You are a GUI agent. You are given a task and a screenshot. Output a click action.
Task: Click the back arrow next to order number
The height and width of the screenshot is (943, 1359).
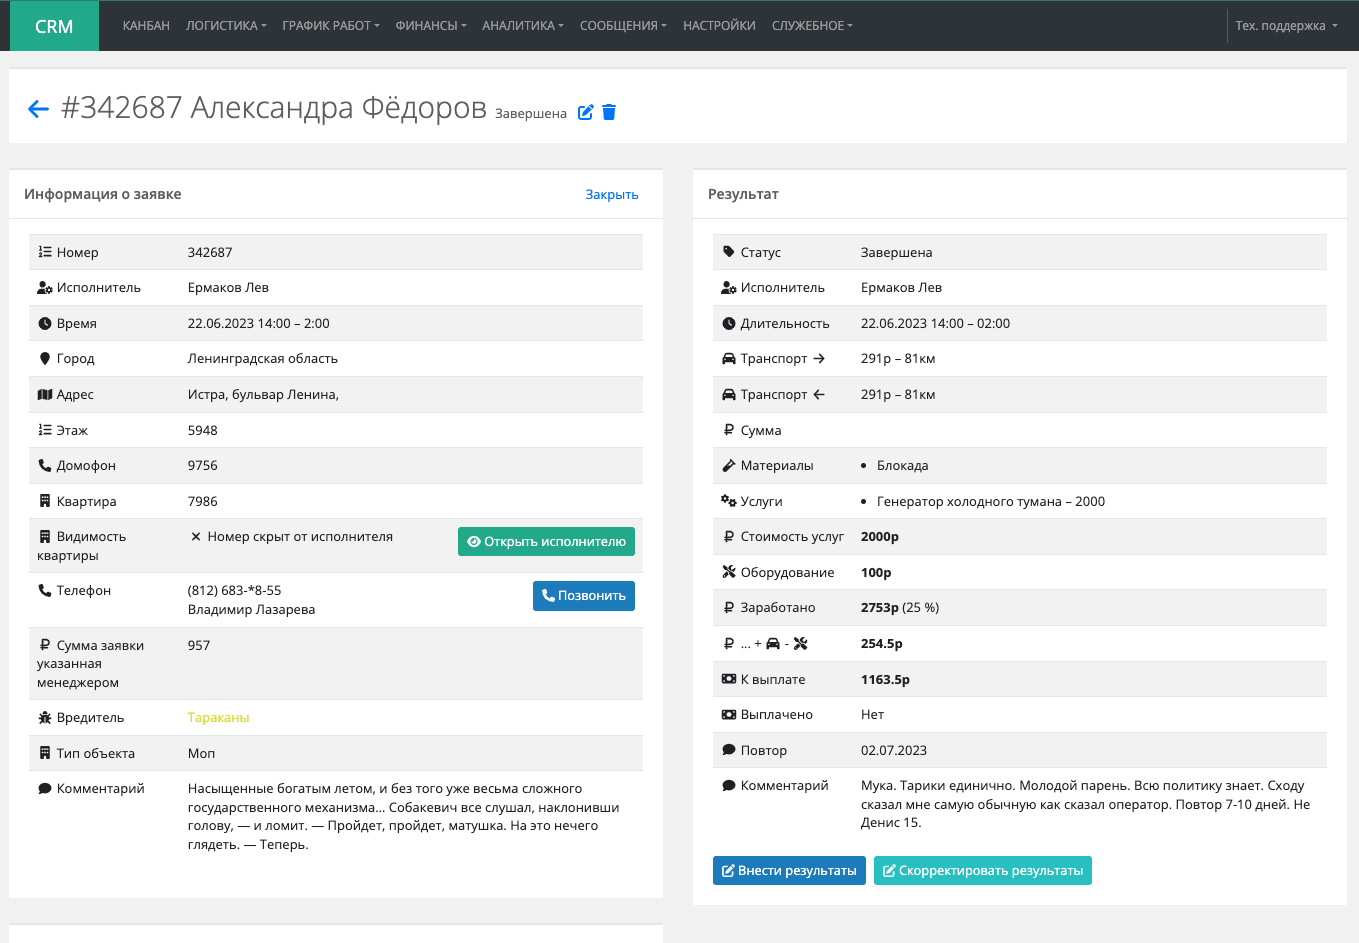(38, 109)
